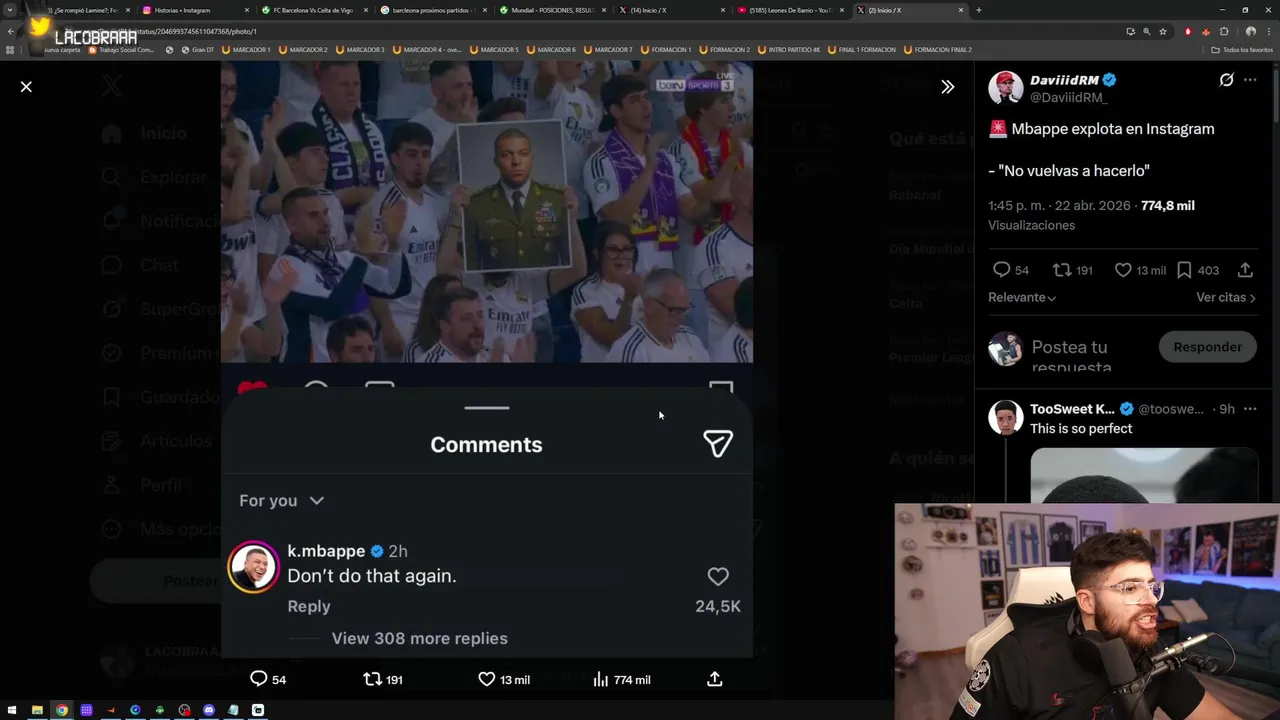
Task: Open the Windows Start menu
Action: click(11, 710)
